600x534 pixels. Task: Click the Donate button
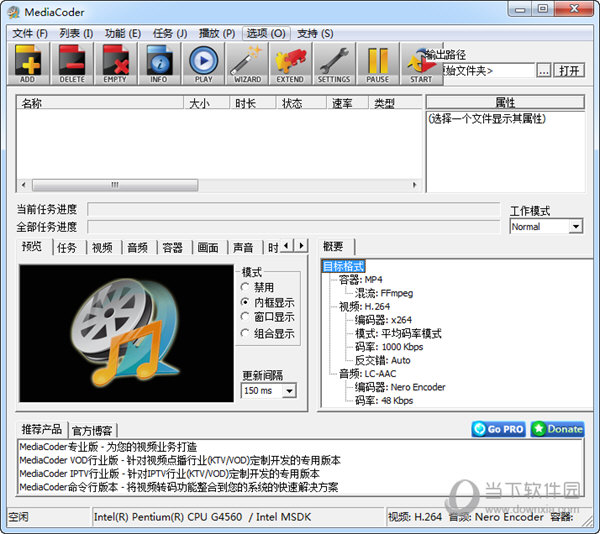[558, 429]
